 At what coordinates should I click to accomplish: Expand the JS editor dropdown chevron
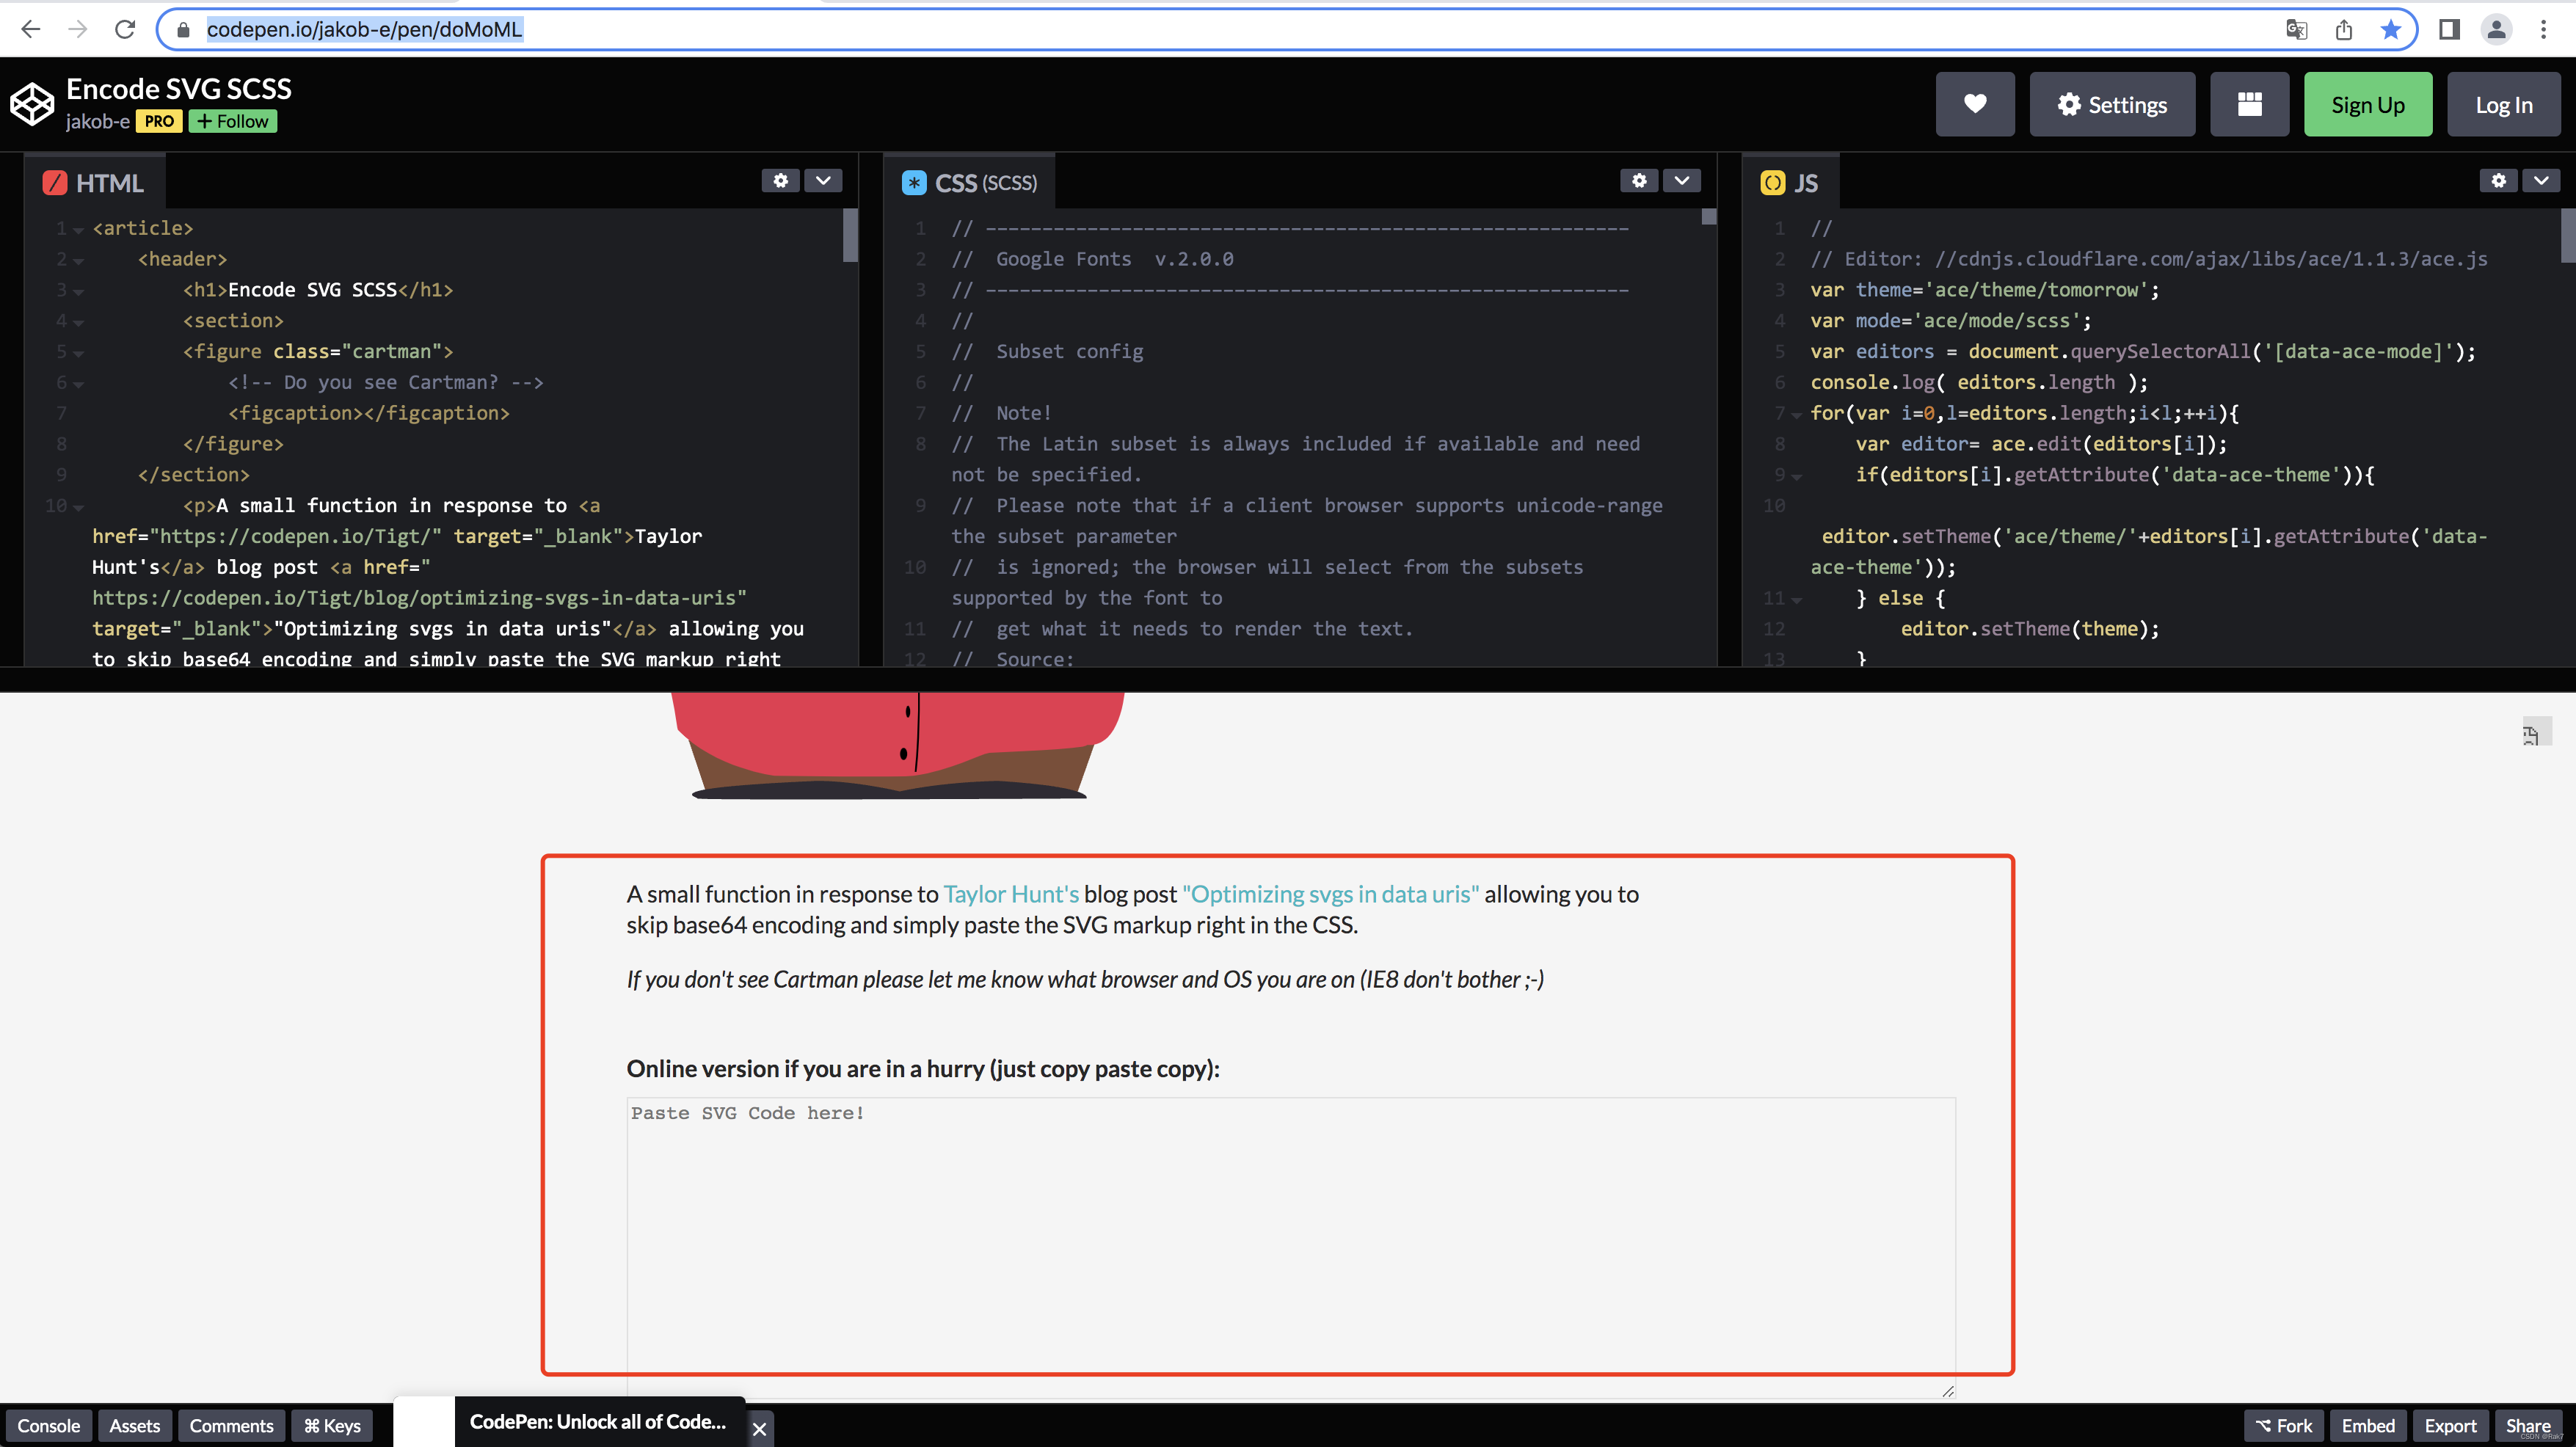2541,180
